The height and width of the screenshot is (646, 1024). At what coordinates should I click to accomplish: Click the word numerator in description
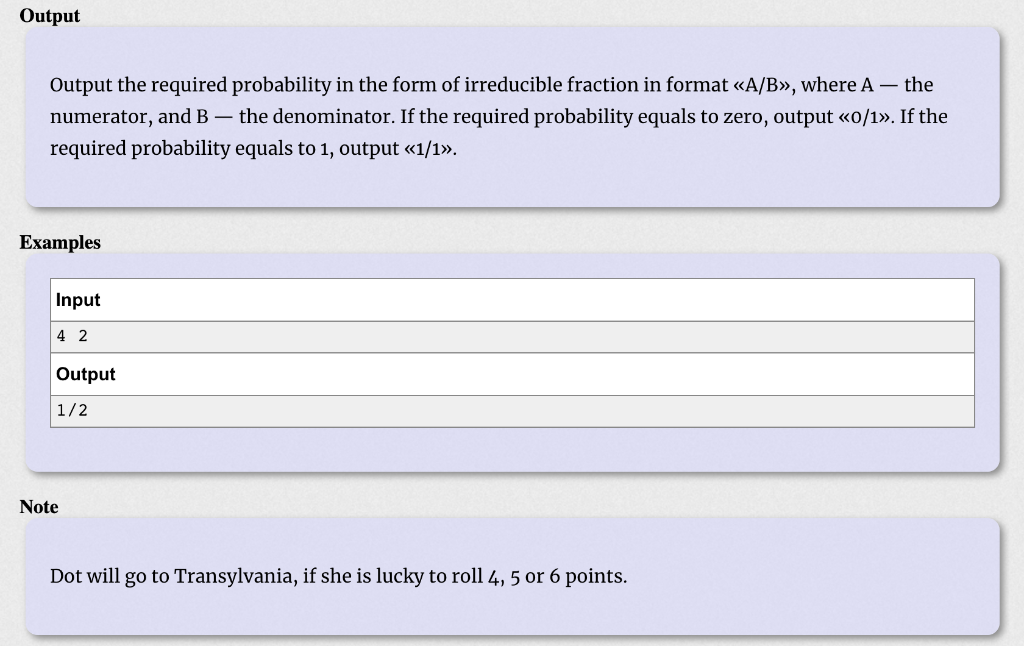[x=101, y=117]
